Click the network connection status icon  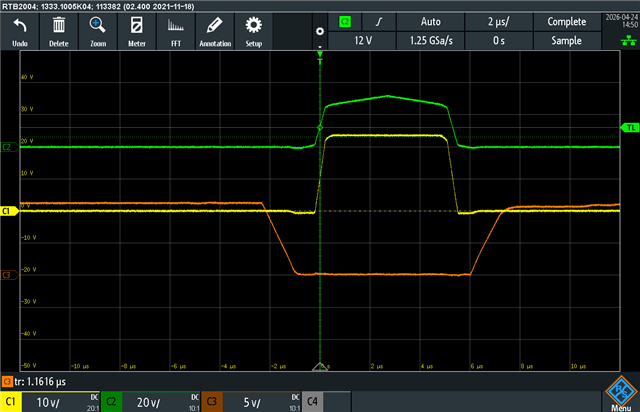point(628,40)
